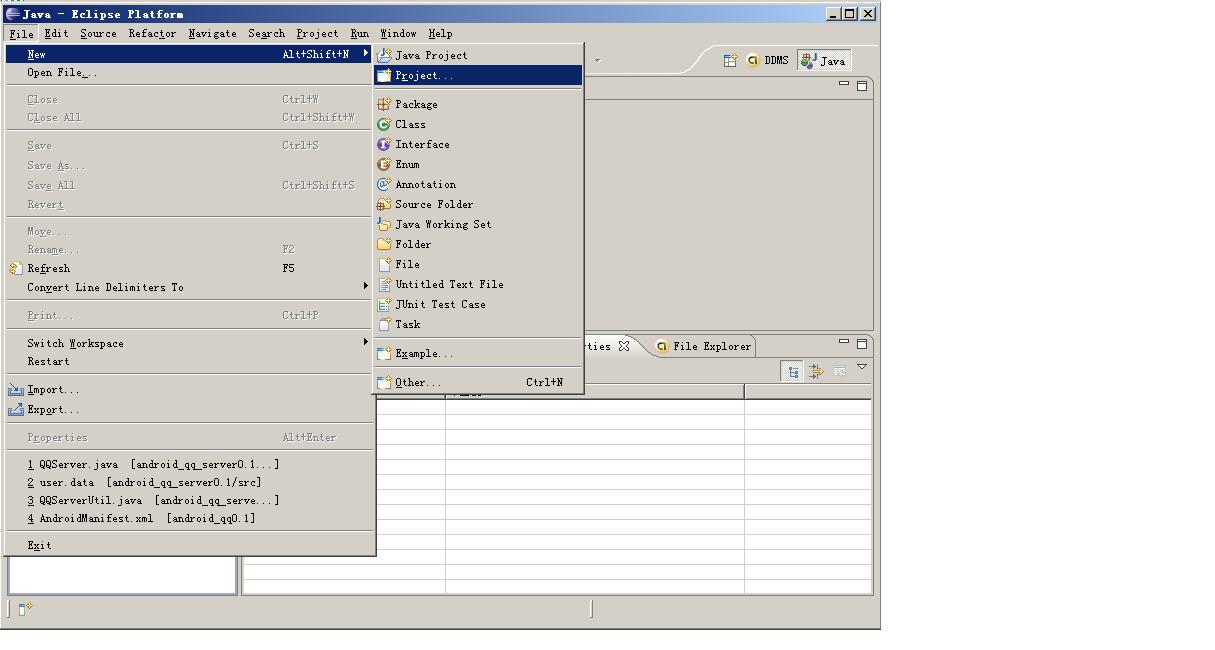Minimize the bottom Properties pane
This screenshot has width=1215, height=650.
[x=844, y=343]
